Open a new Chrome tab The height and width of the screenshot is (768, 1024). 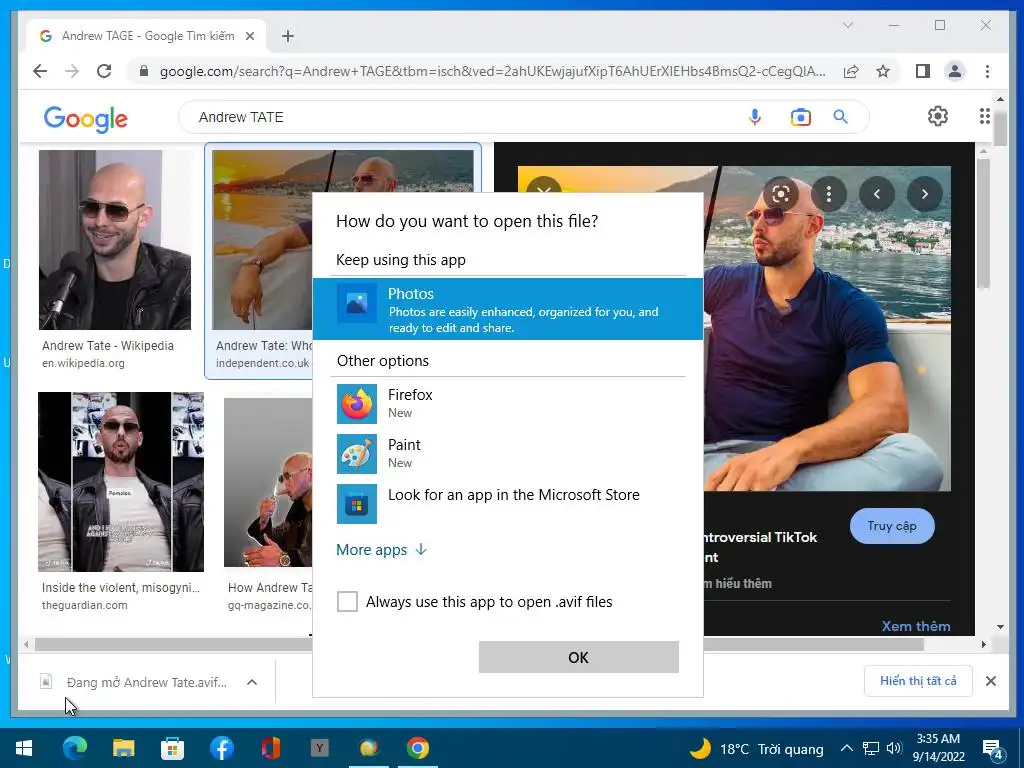point(288,36)
